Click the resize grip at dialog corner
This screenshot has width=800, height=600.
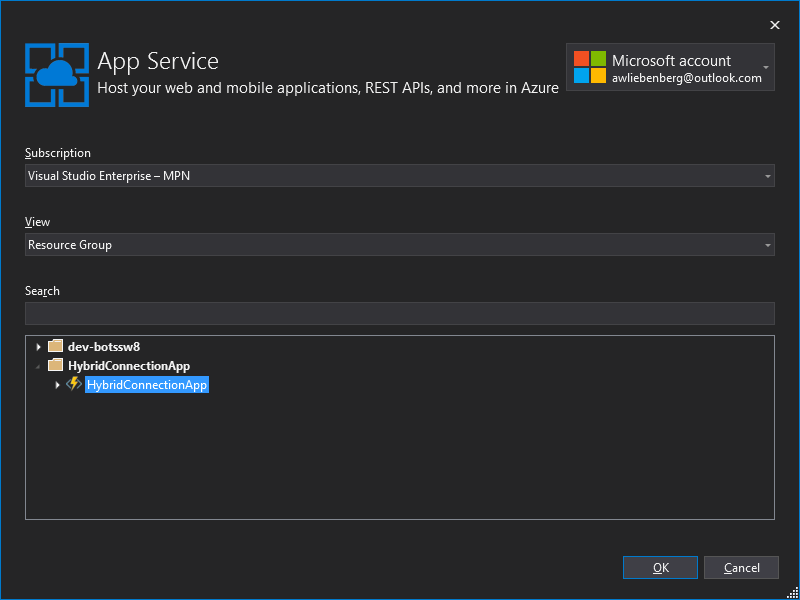[792, 593]
